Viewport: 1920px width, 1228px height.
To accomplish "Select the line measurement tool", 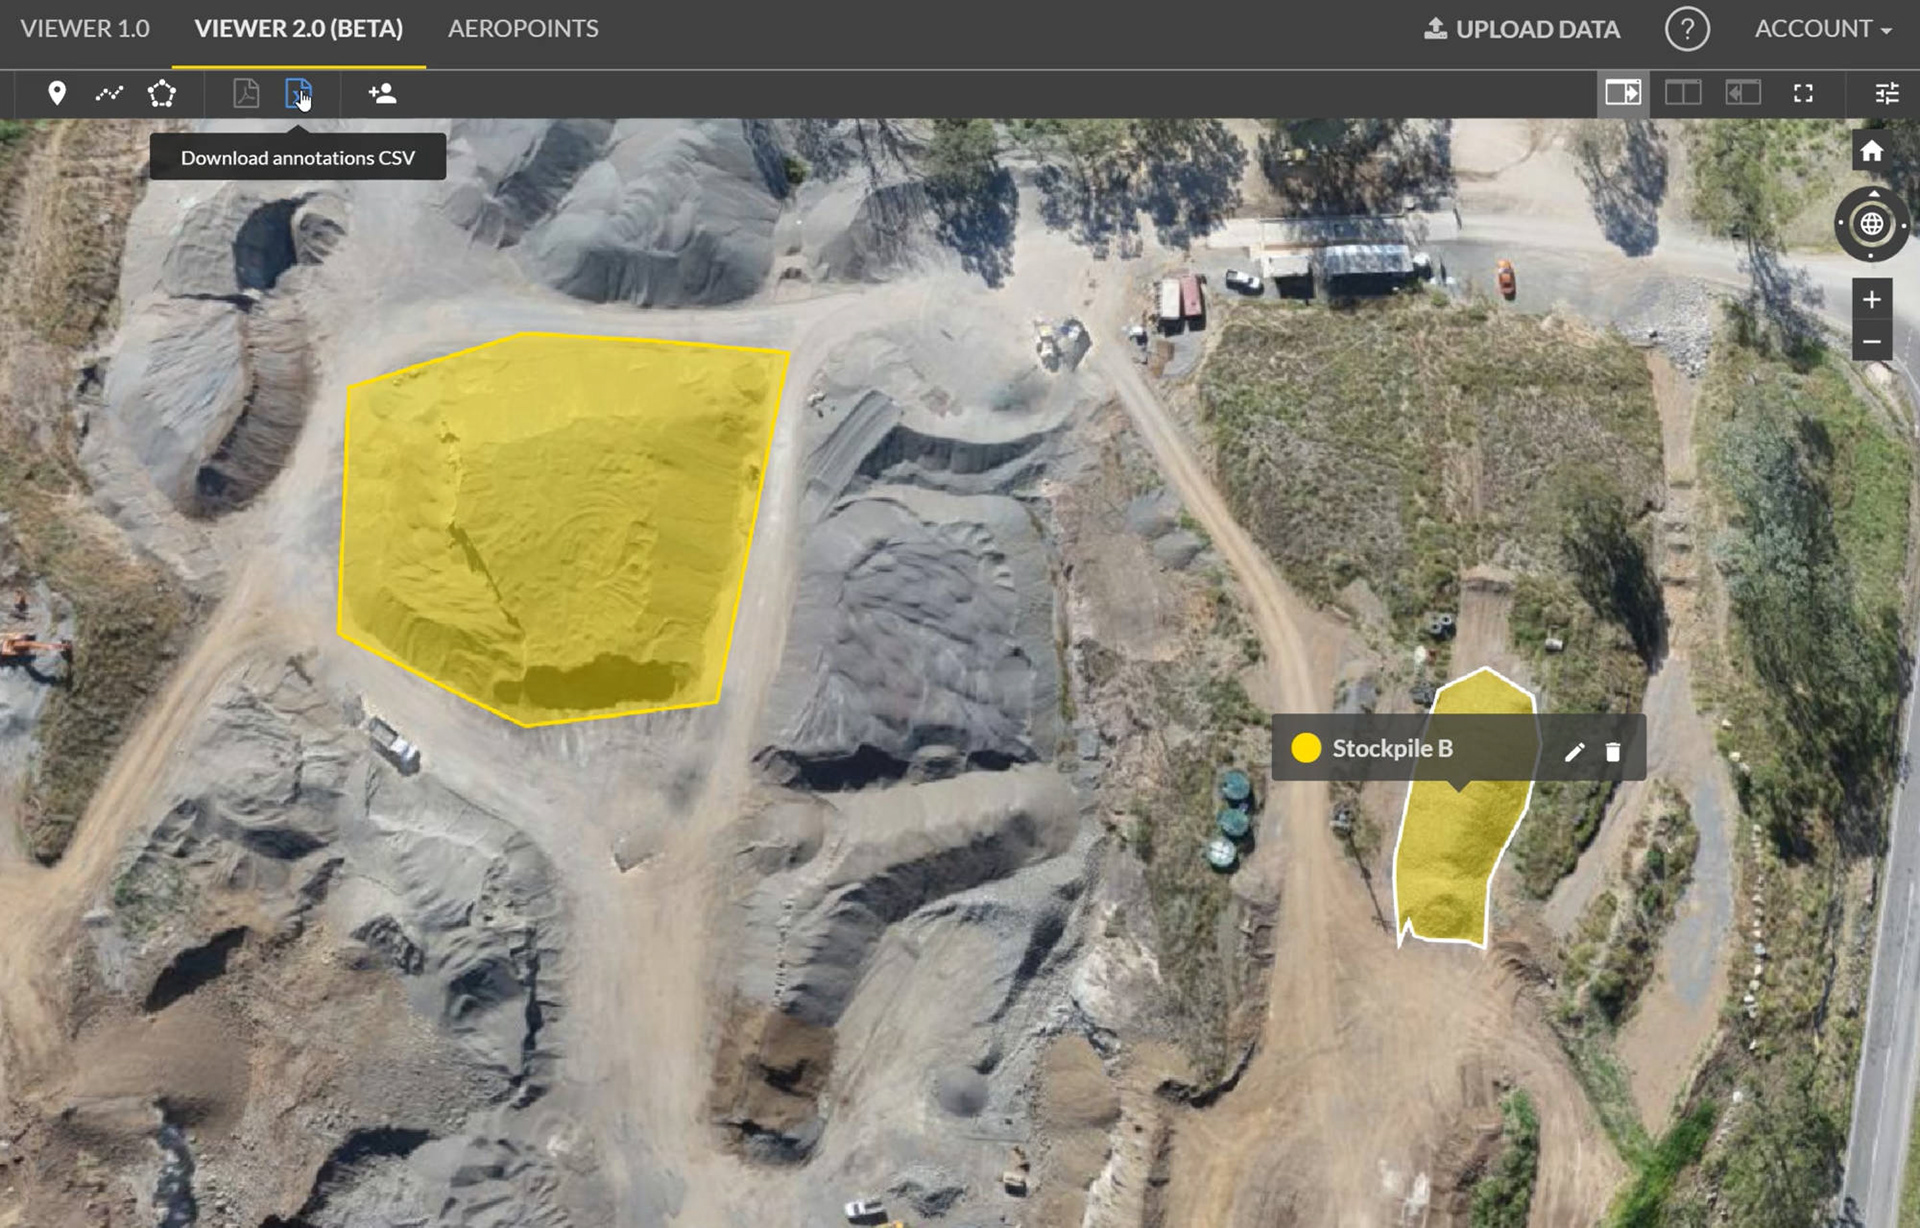I will click(x=109, y=94).
